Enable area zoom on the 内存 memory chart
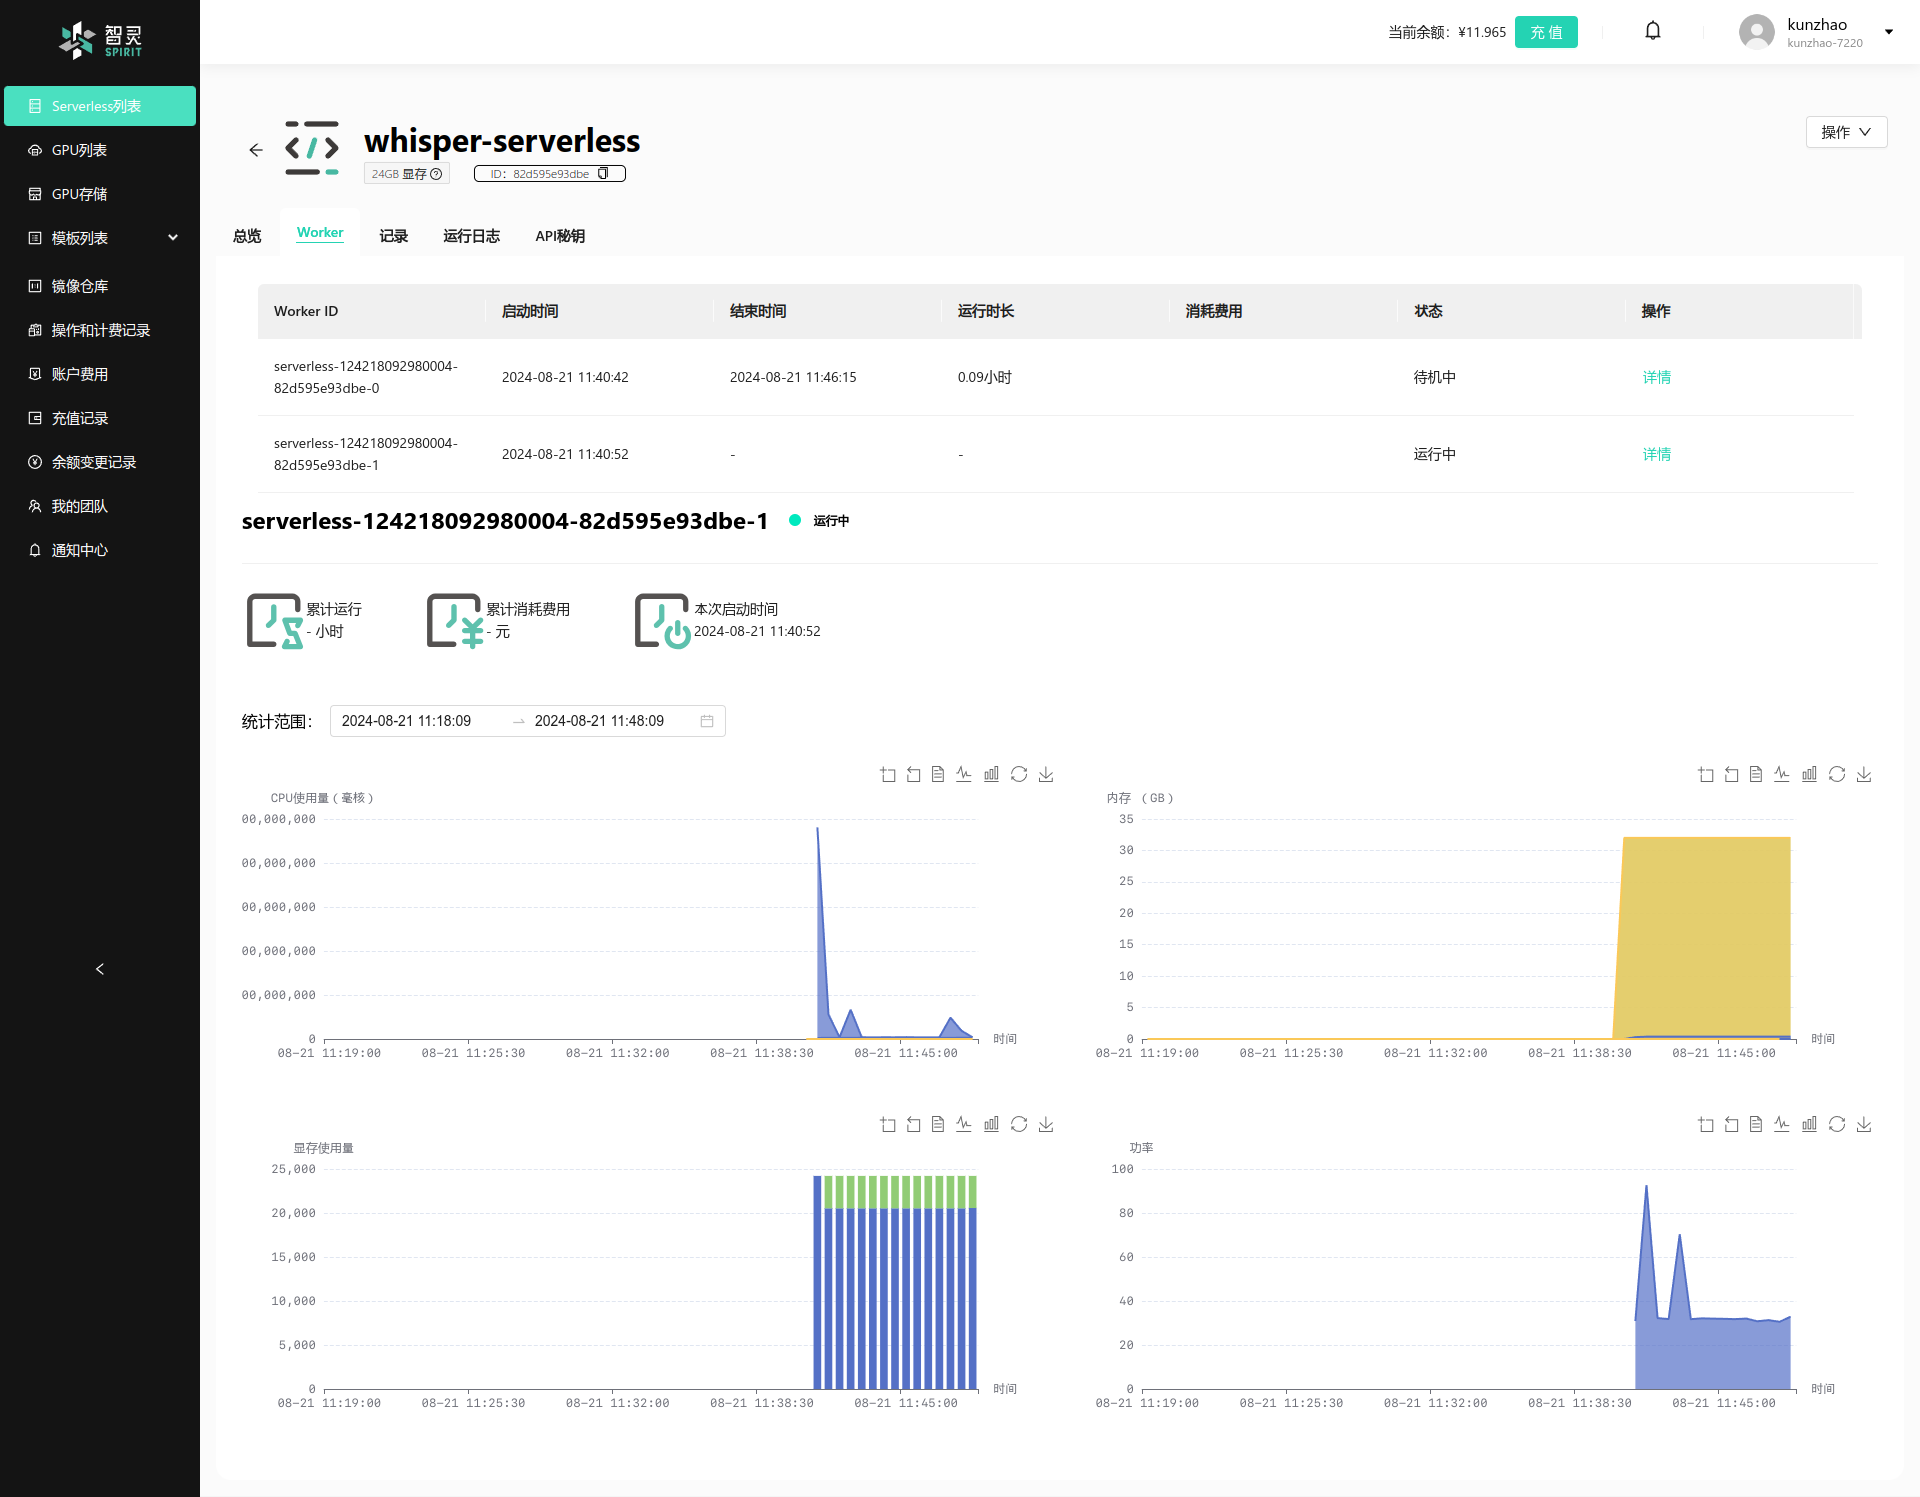Viewport: 1920px width, 1497px height. (1706, 774)
